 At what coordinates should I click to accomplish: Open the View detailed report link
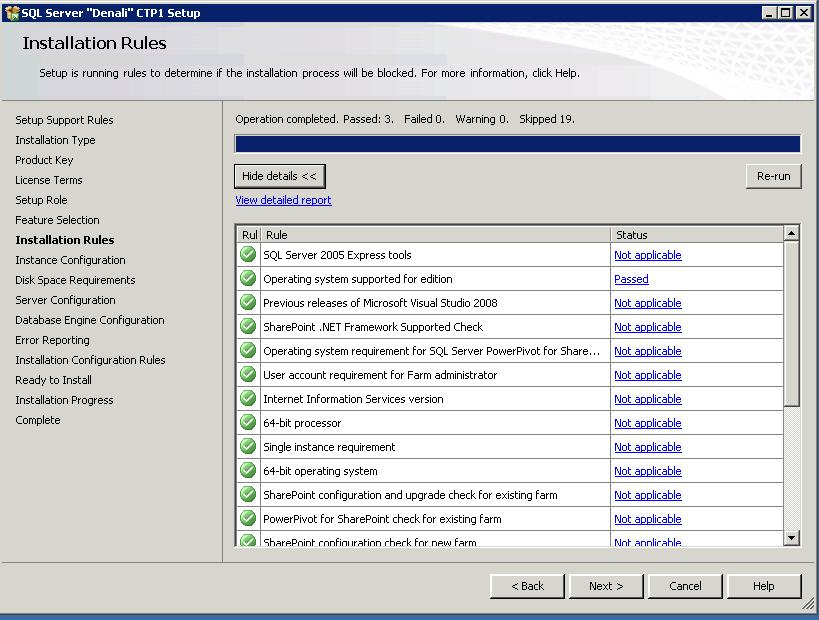point(283,200)
